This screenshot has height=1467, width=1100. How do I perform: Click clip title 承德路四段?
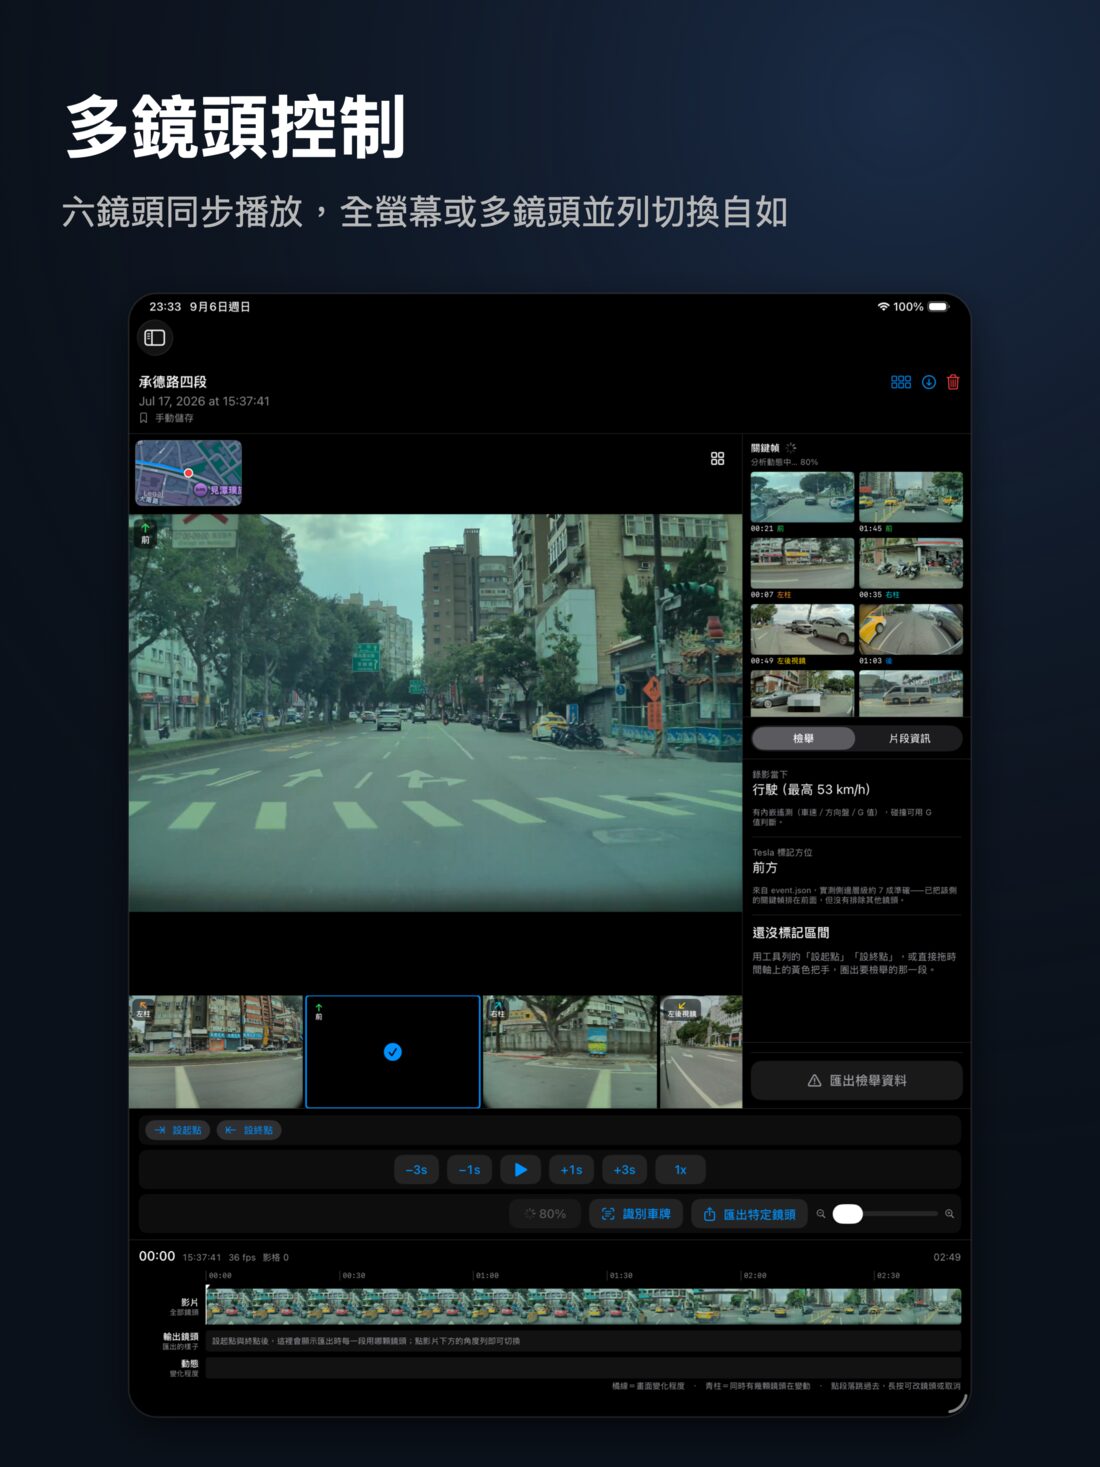pyautogui.click(x=173, y=382)
